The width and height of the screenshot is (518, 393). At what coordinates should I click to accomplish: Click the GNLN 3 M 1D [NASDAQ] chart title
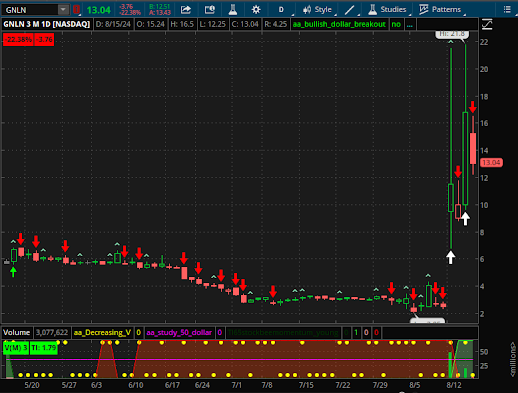(47, 24)
